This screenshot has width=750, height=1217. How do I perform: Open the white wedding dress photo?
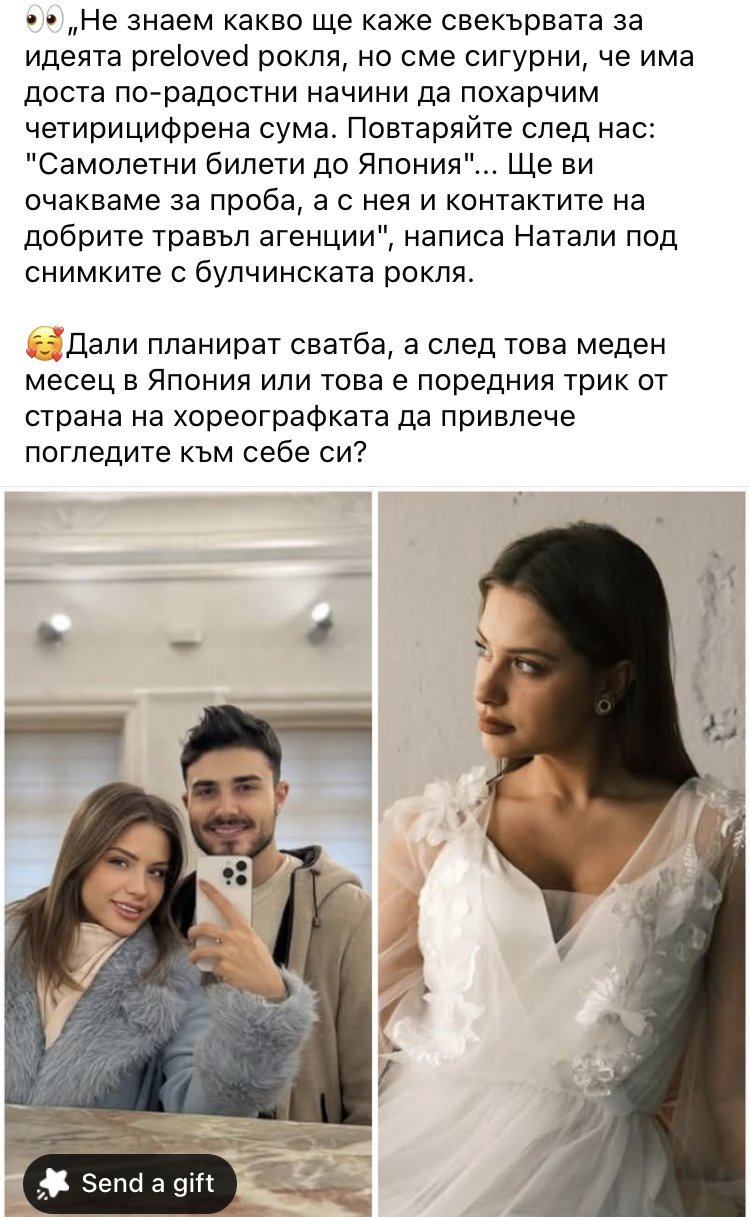(562, 853)
